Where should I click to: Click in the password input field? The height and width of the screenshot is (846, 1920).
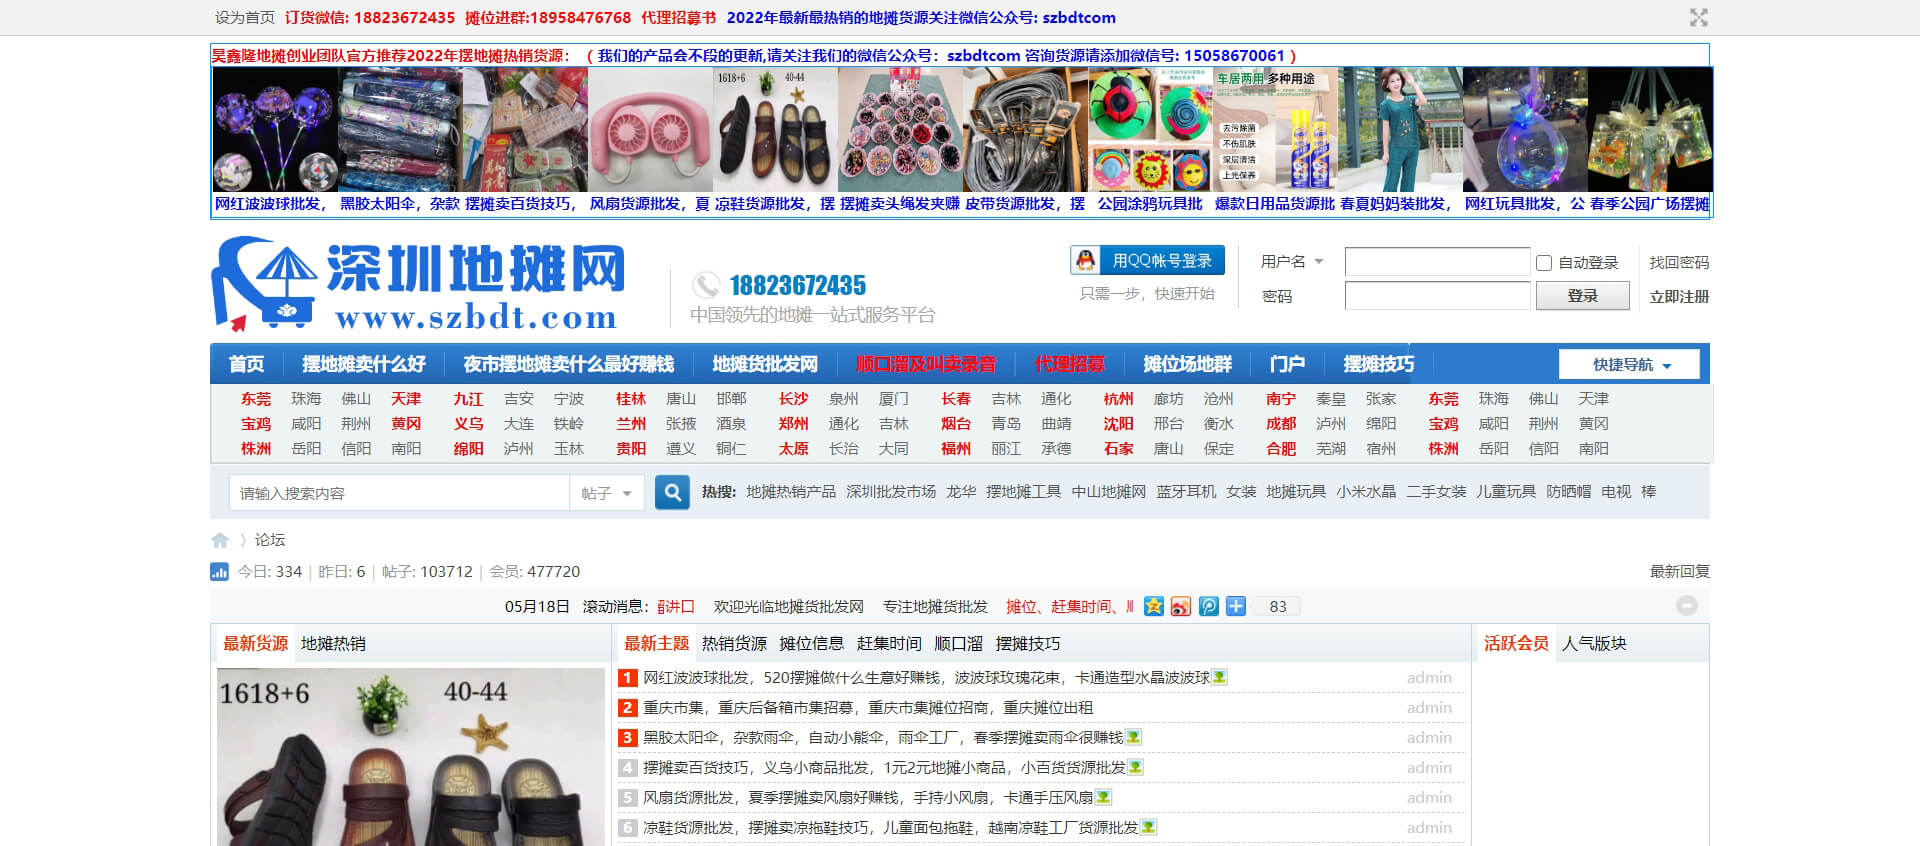point(1437,296)
